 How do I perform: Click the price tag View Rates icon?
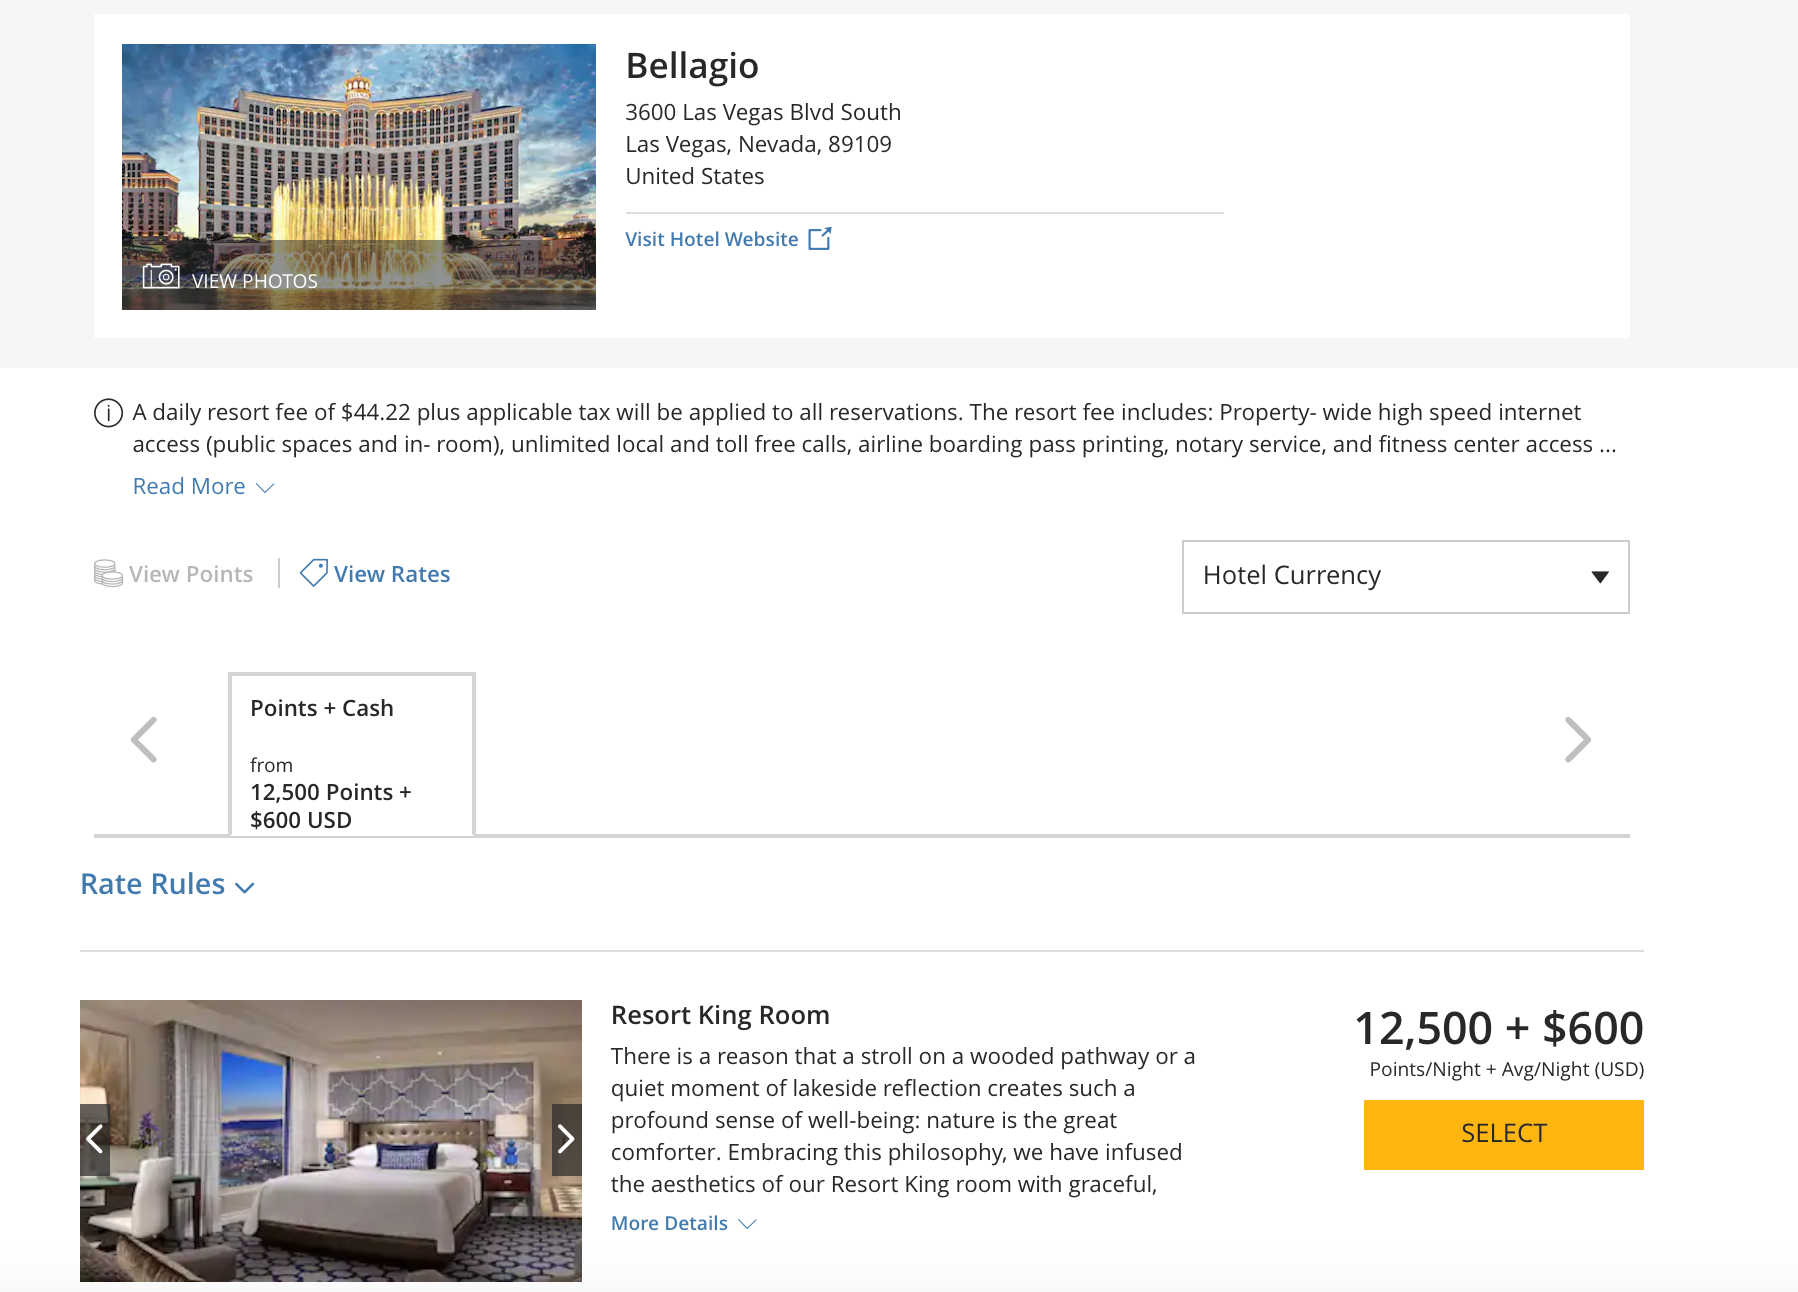coord(314,573)
